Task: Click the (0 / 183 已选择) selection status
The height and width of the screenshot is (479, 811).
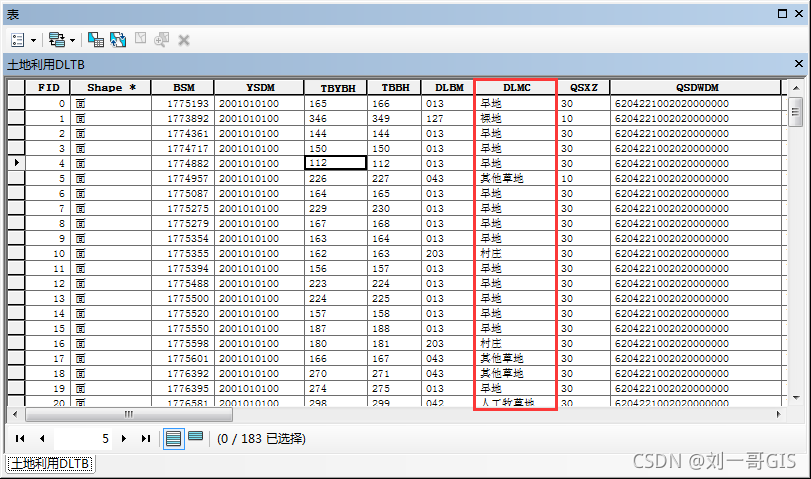Action: click(x=261, y=439)
